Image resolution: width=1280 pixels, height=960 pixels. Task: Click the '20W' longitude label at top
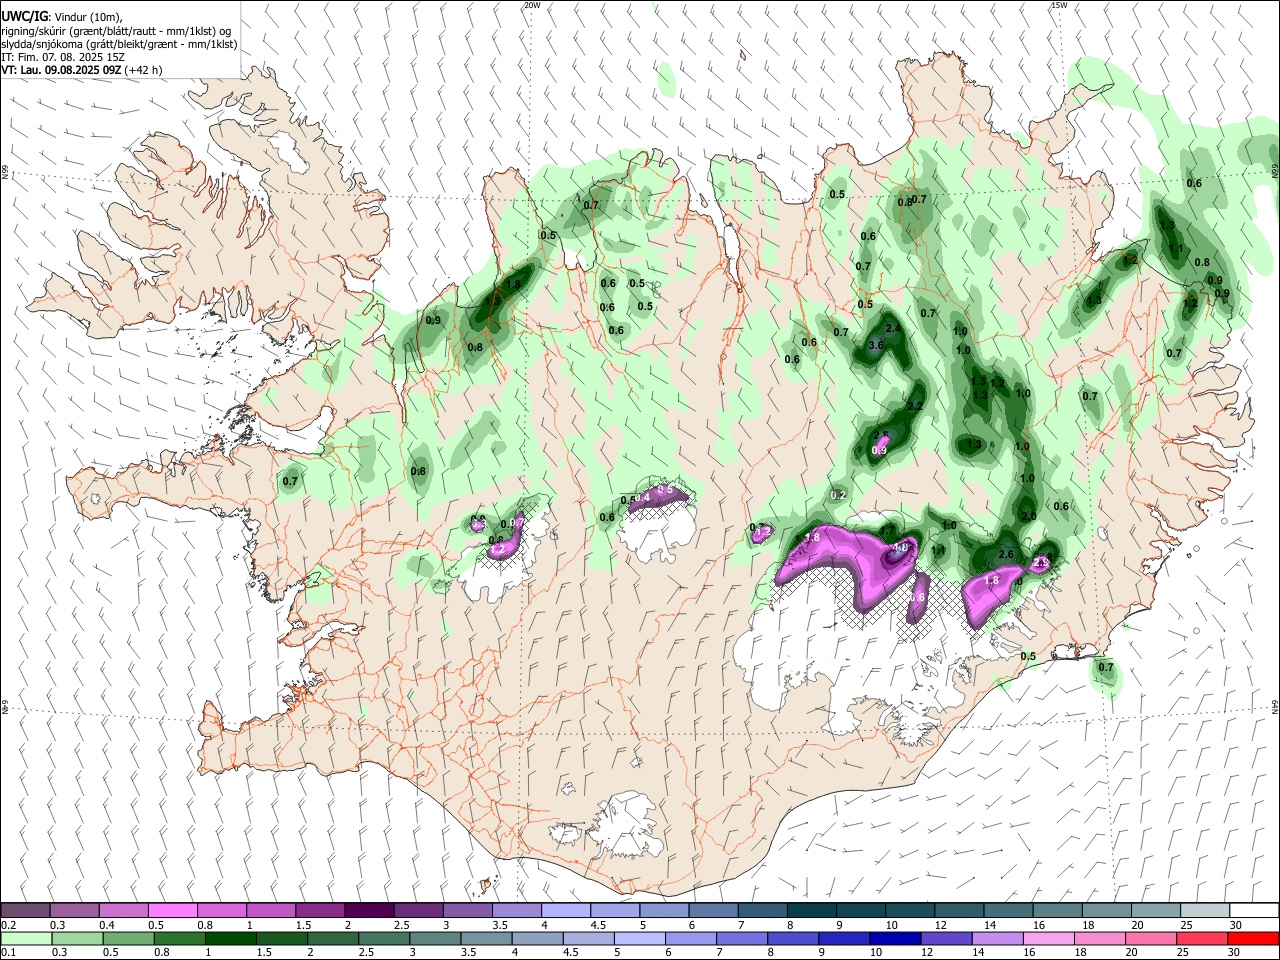532,5
